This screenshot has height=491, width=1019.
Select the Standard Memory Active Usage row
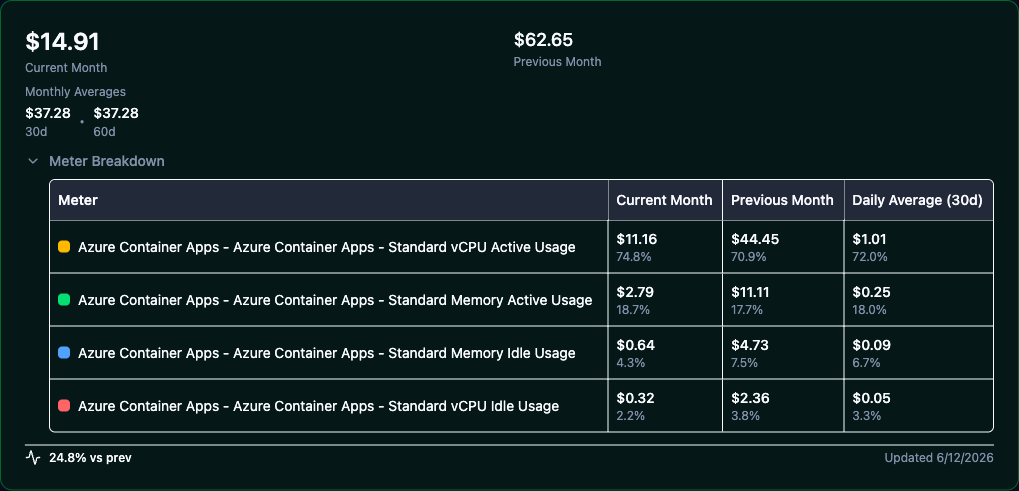tap(521, 300)
